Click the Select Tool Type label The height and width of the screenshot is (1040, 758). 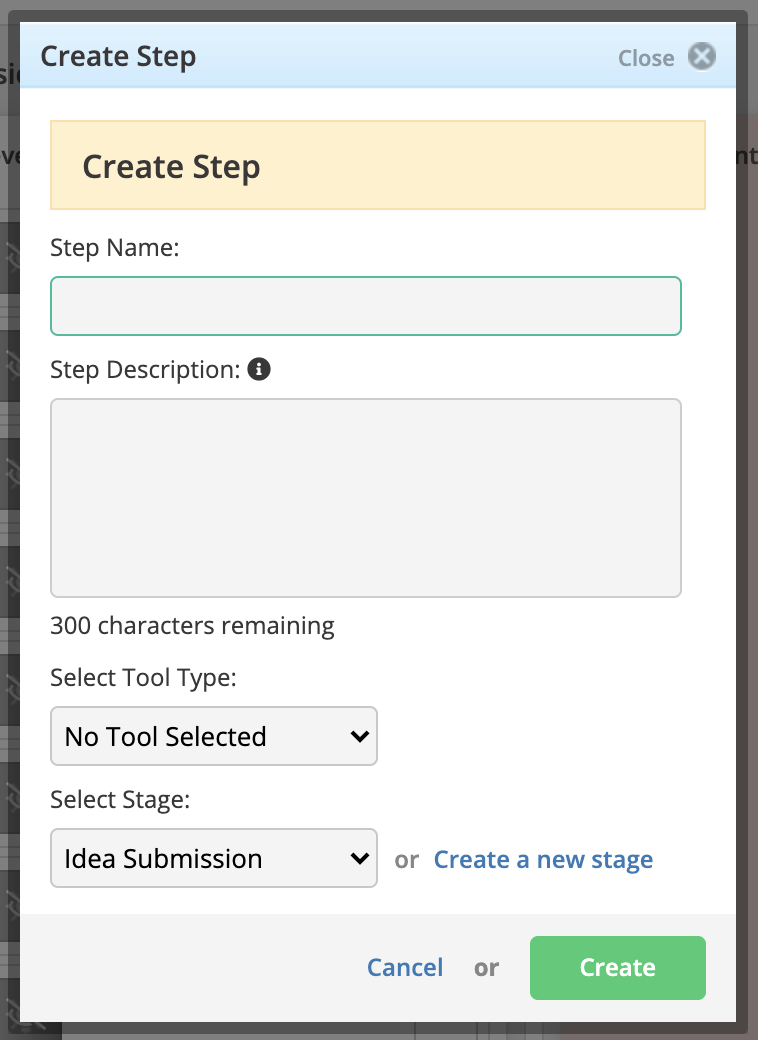(x=143, y=678)
